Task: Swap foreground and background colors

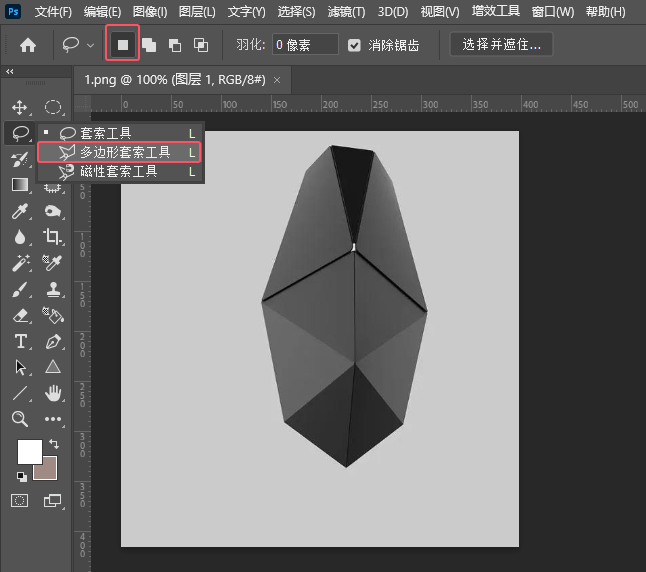Action: point(53,444)
